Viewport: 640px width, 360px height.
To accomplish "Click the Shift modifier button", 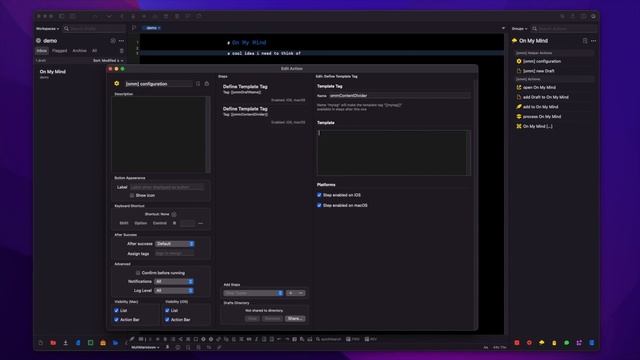I will click(x=124, y=223).
